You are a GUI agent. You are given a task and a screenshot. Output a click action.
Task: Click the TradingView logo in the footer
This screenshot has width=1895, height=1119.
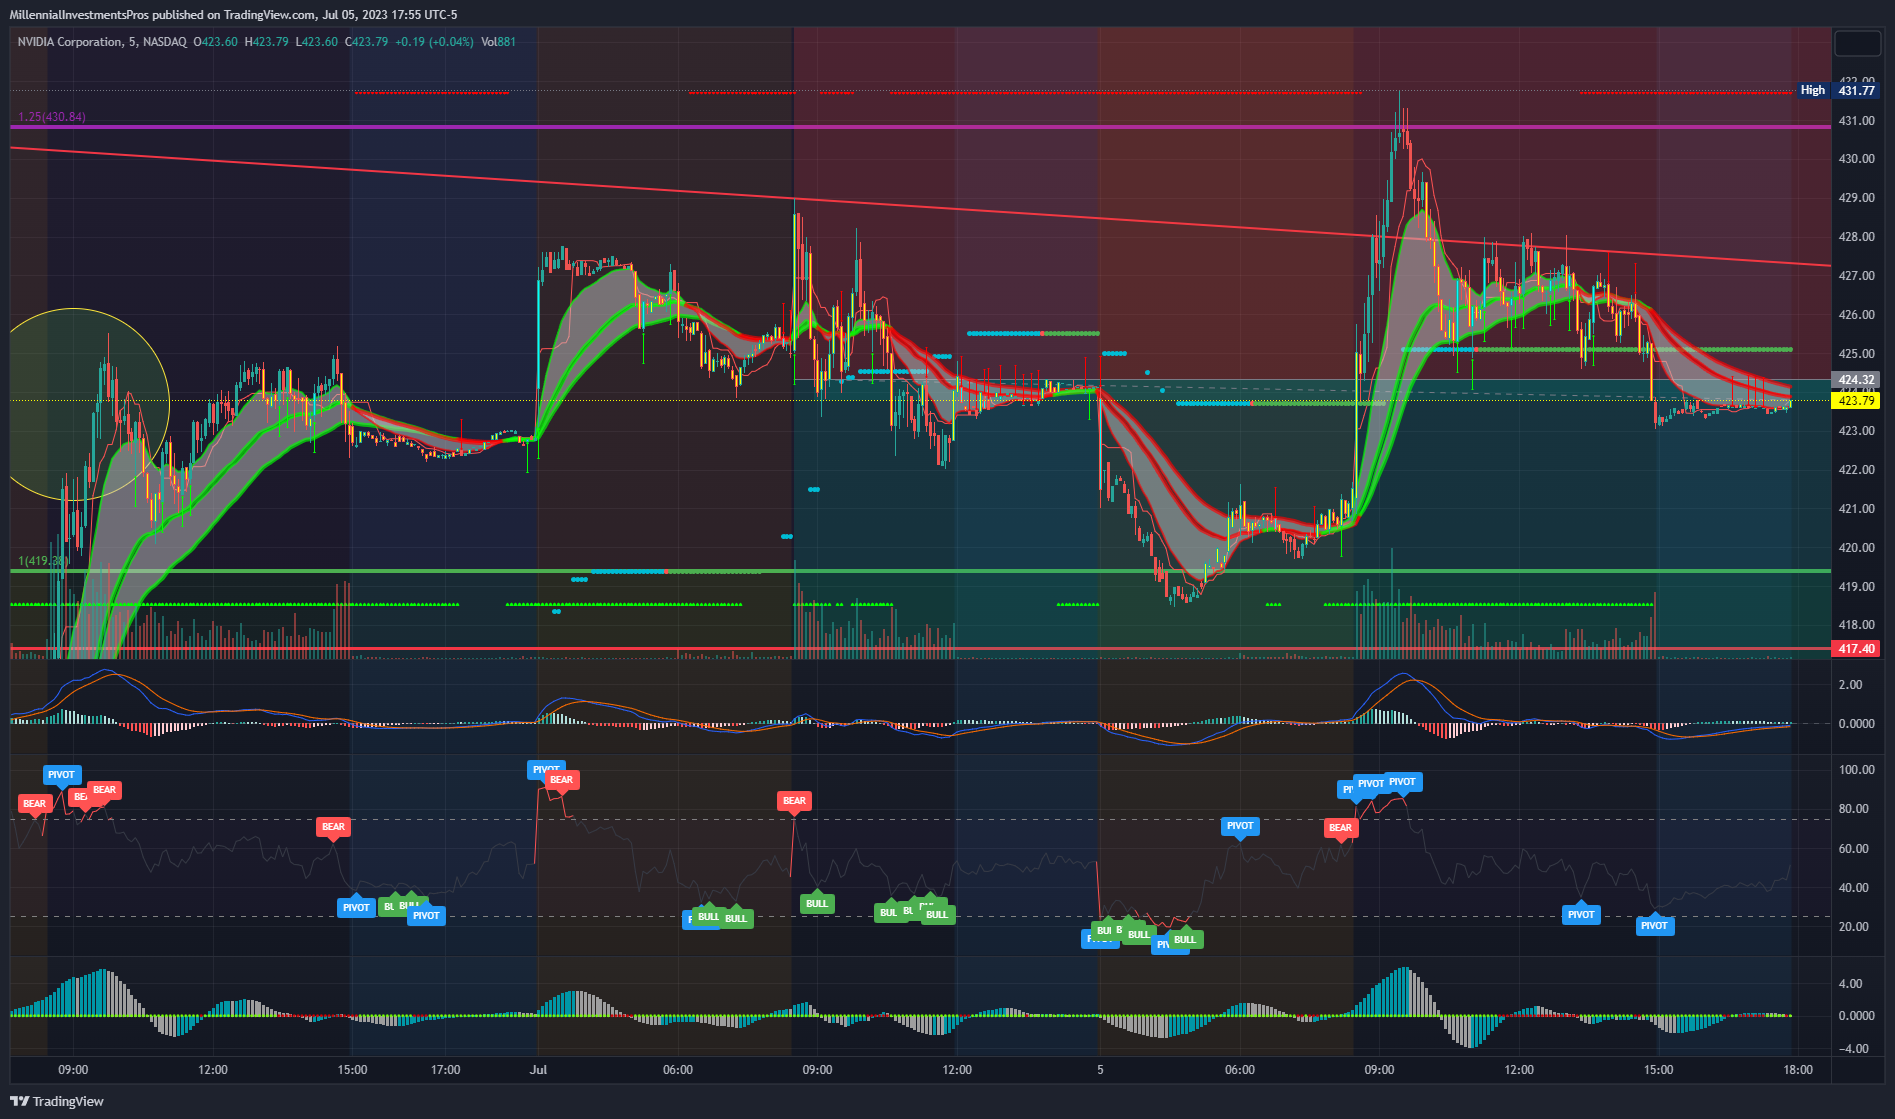(57, 1101)
